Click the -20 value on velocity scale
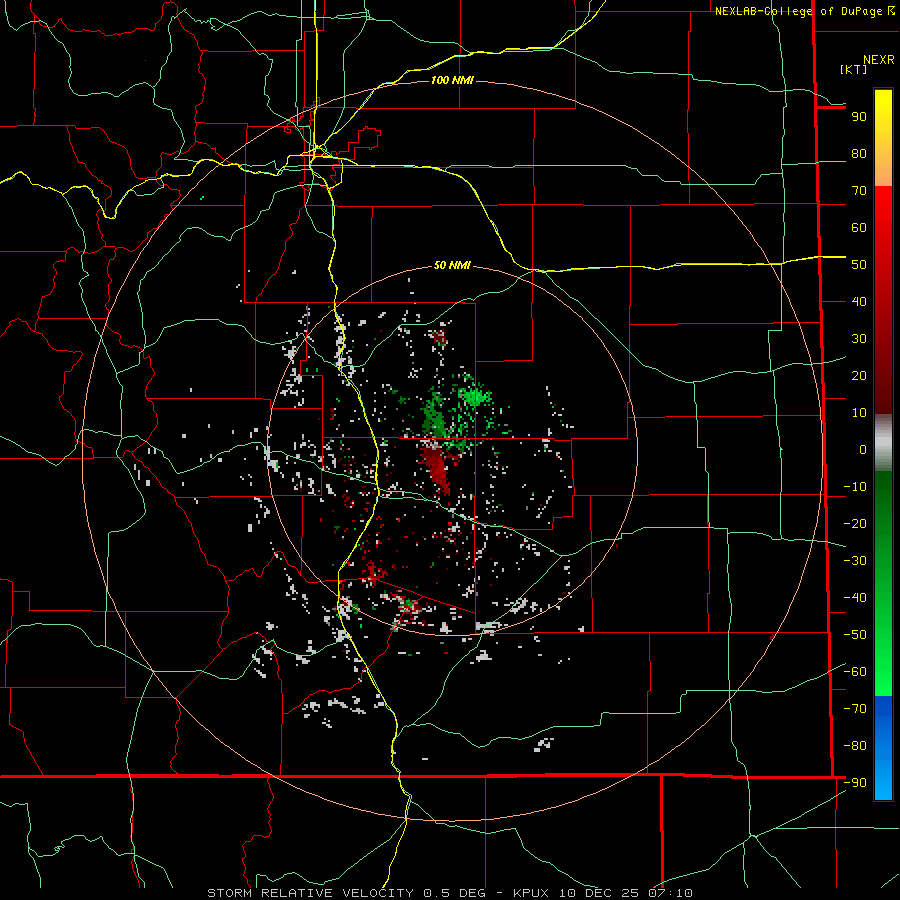The width and height of the screenshot is (900, 900). [x=855, y=524]
